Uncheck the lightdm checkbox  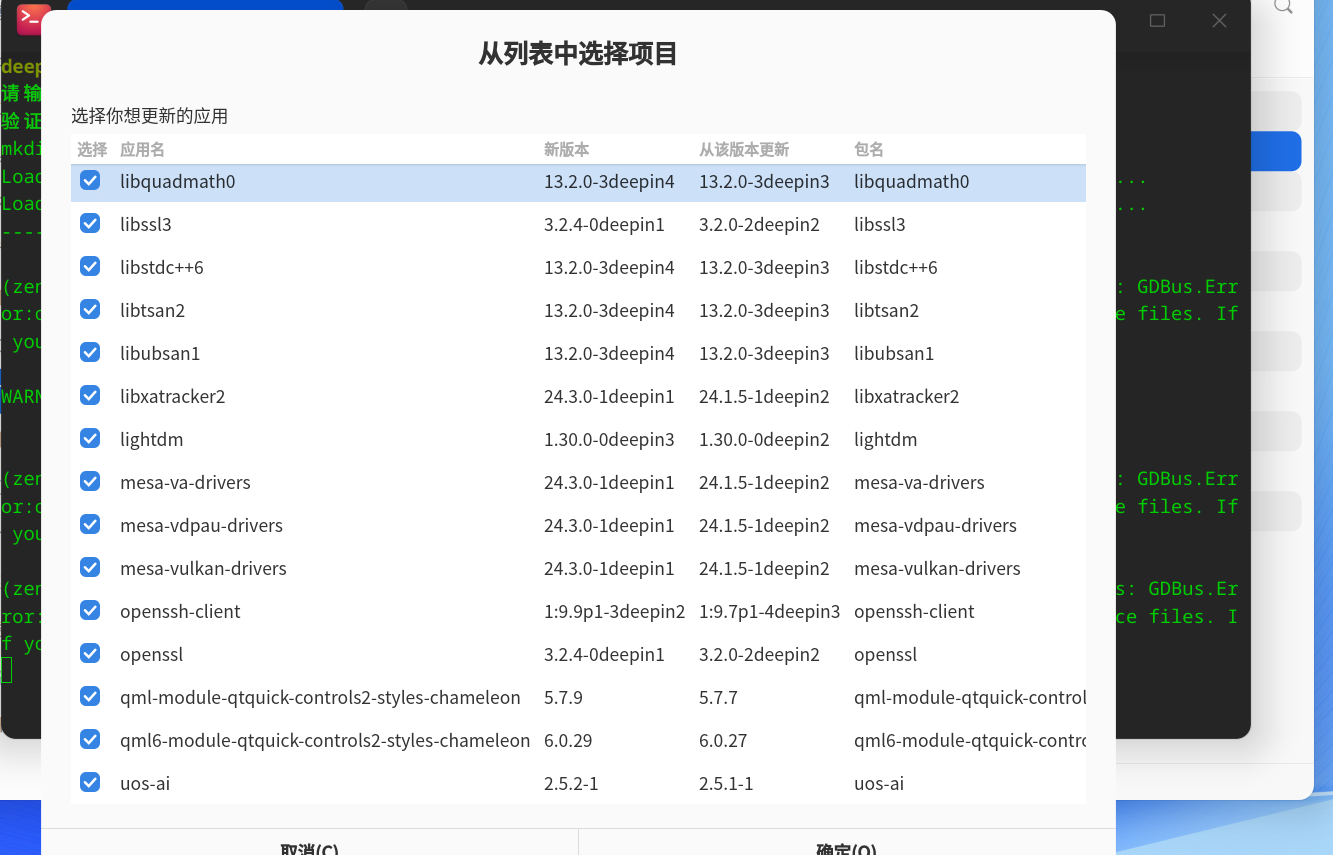point(90,439)
